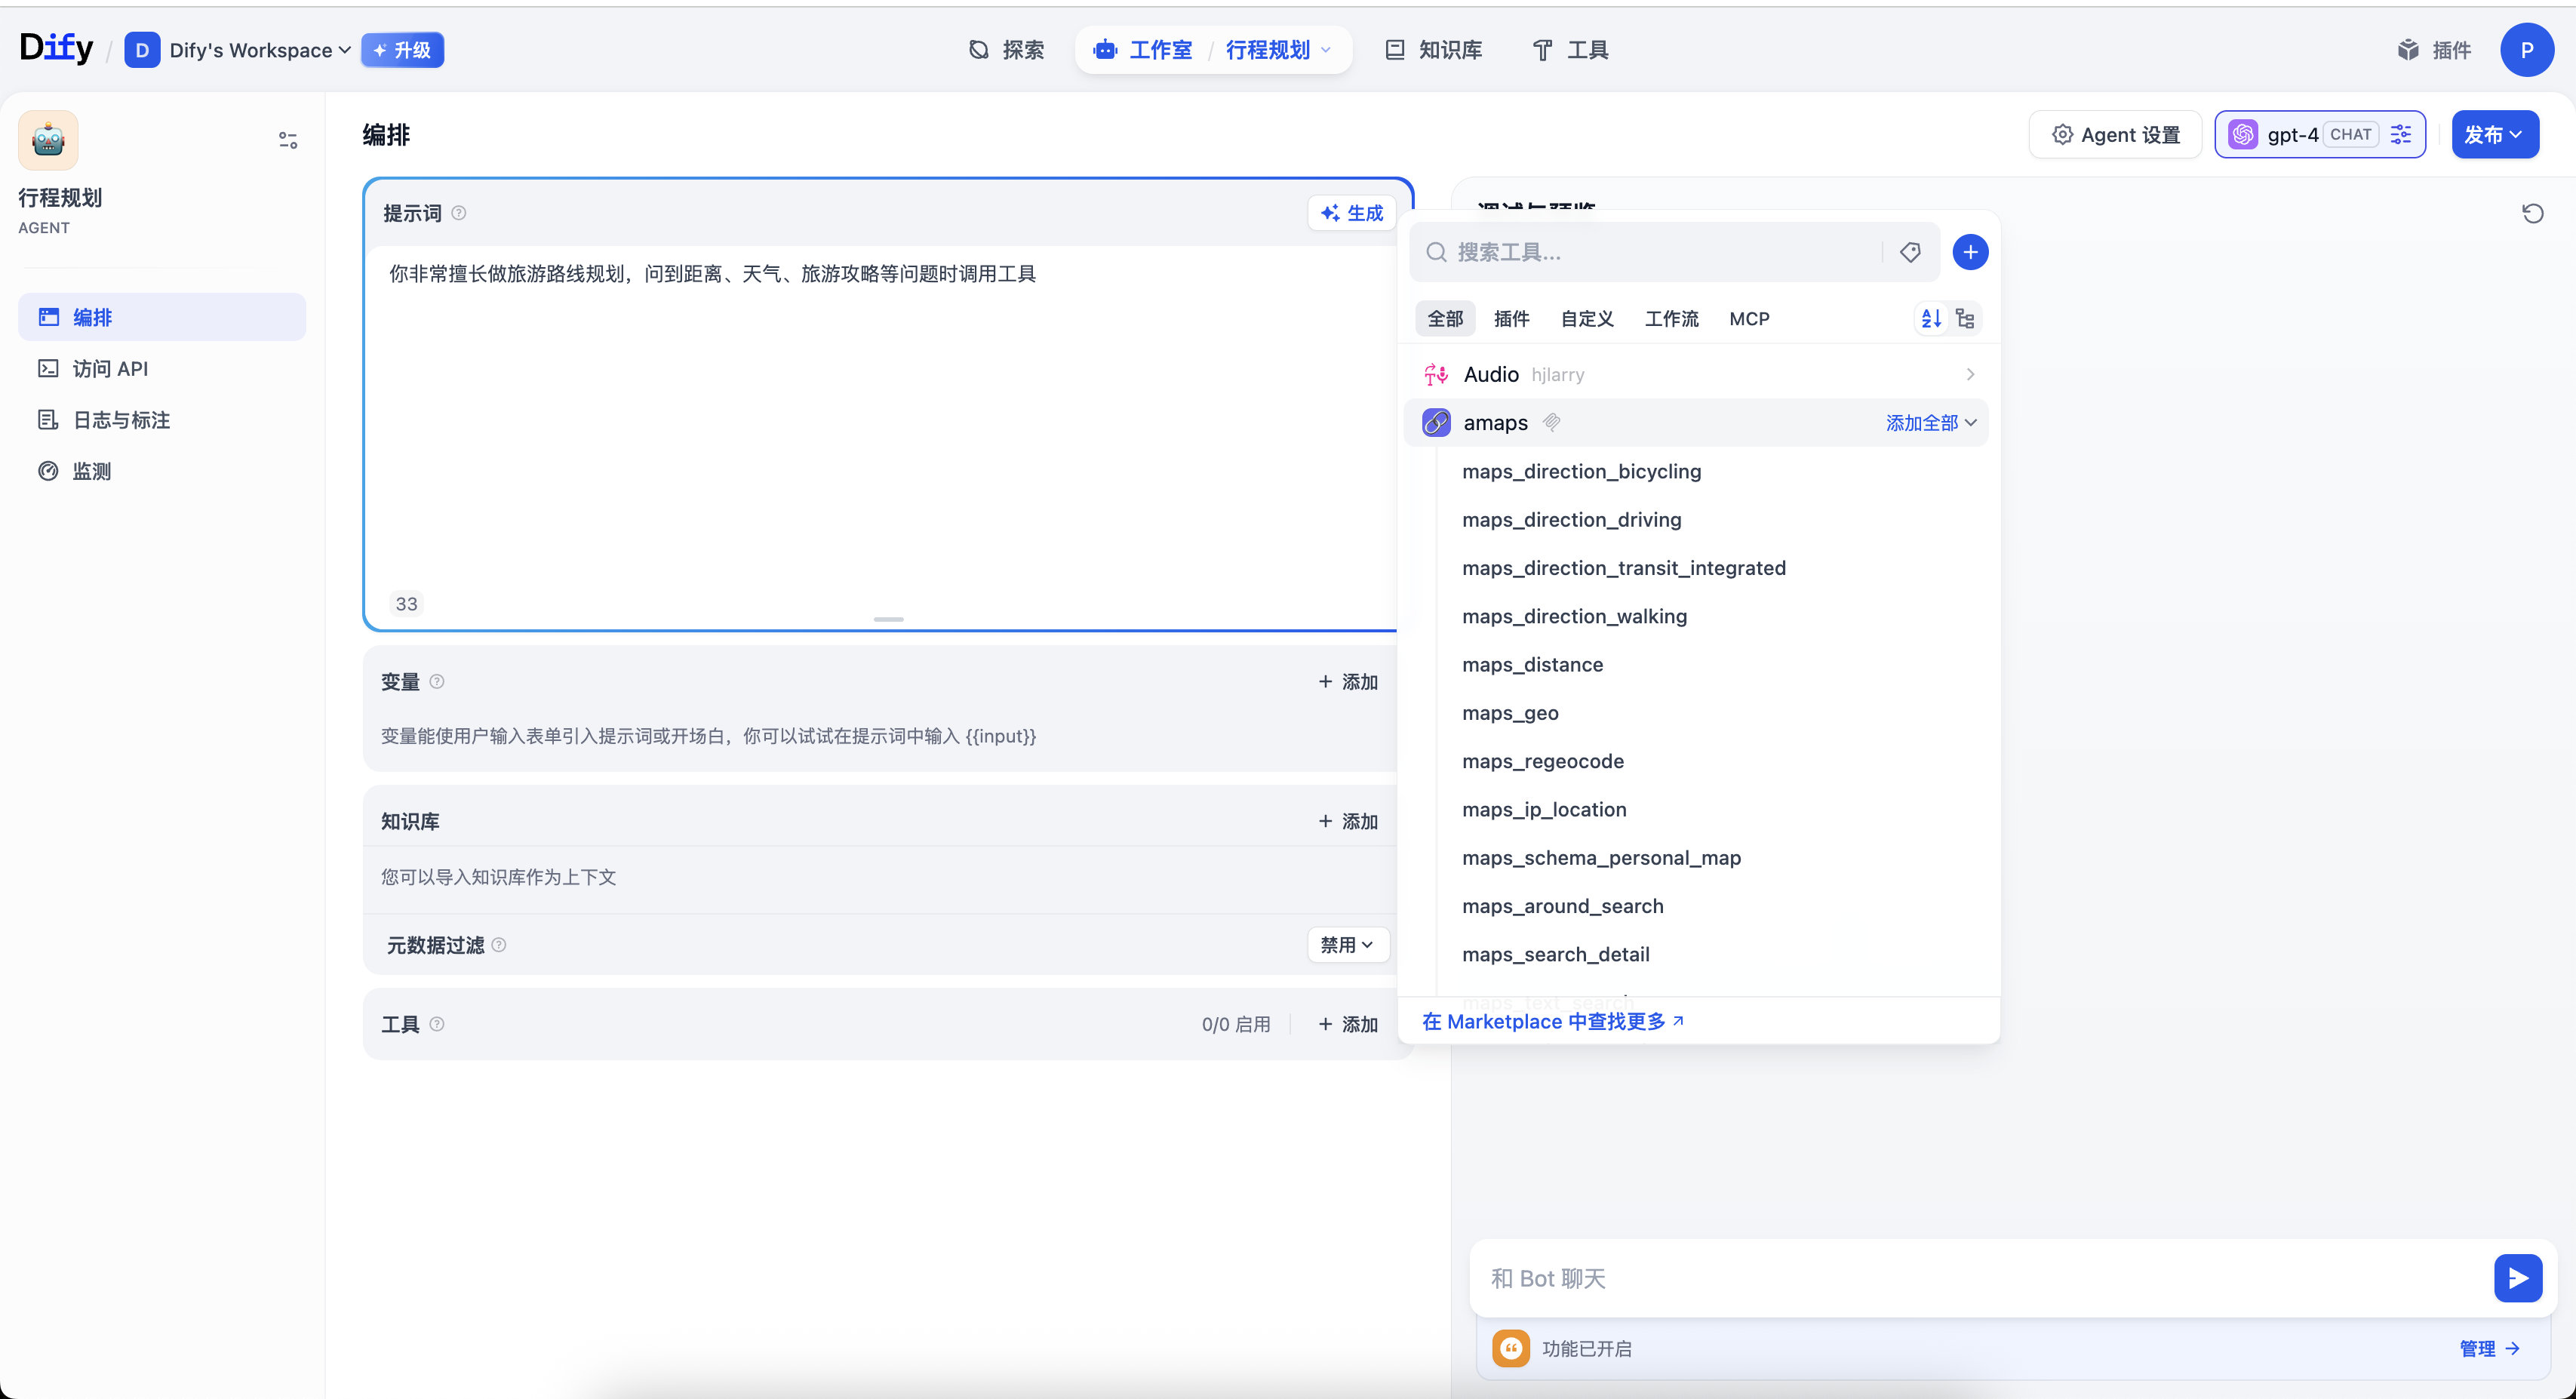Send message with the blue arrow button
The height and width of the screenshot is (1399, 2576).
click(2517, 1278)
